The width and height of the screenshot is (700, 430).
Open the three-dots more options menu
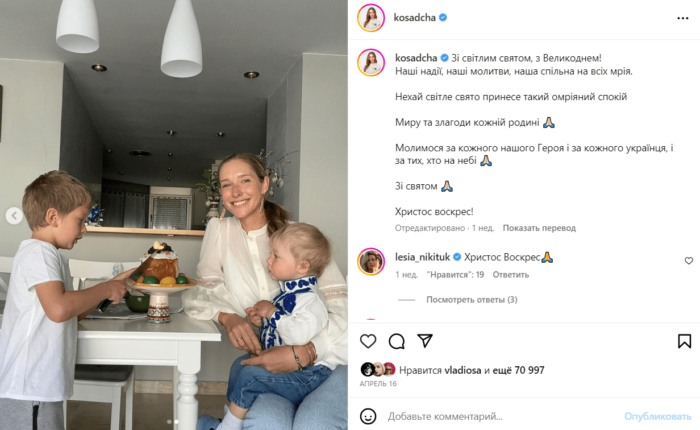coord(683,18)
